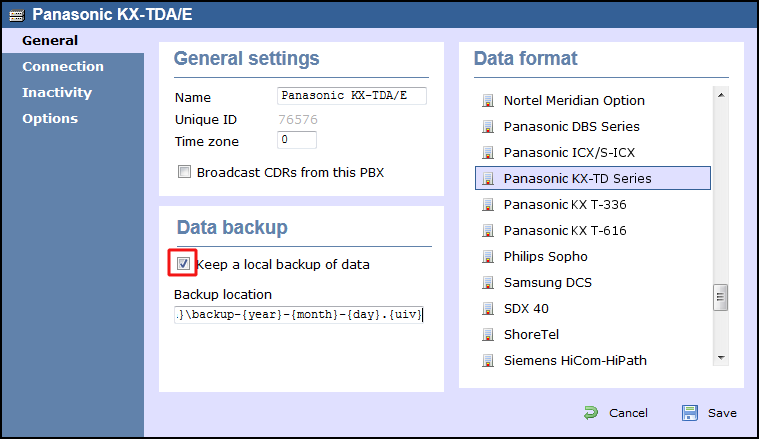Click into the Time zone field
Viewport: 759px width, 439px height.
coord(297,140)
